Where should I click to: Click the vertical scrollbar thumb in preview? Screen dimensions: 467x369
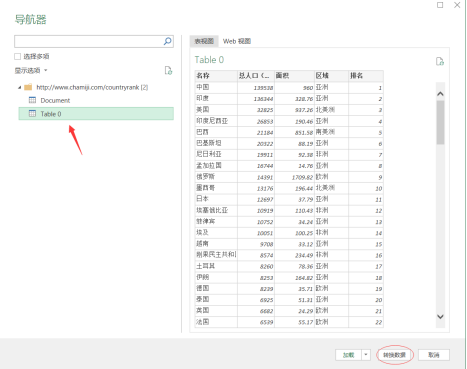[x=440, y=122]
